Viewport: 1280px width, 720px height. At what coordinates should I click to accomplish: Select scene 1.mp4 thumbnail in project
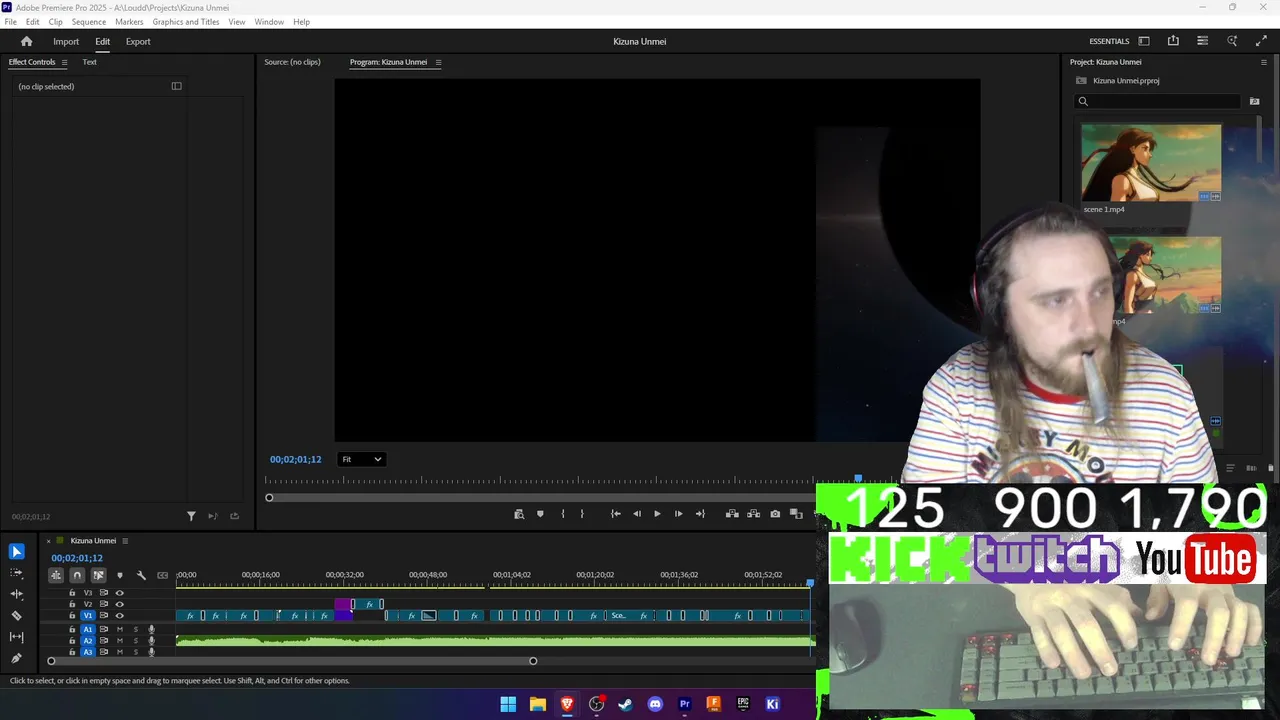click(x=1151, y=162)
